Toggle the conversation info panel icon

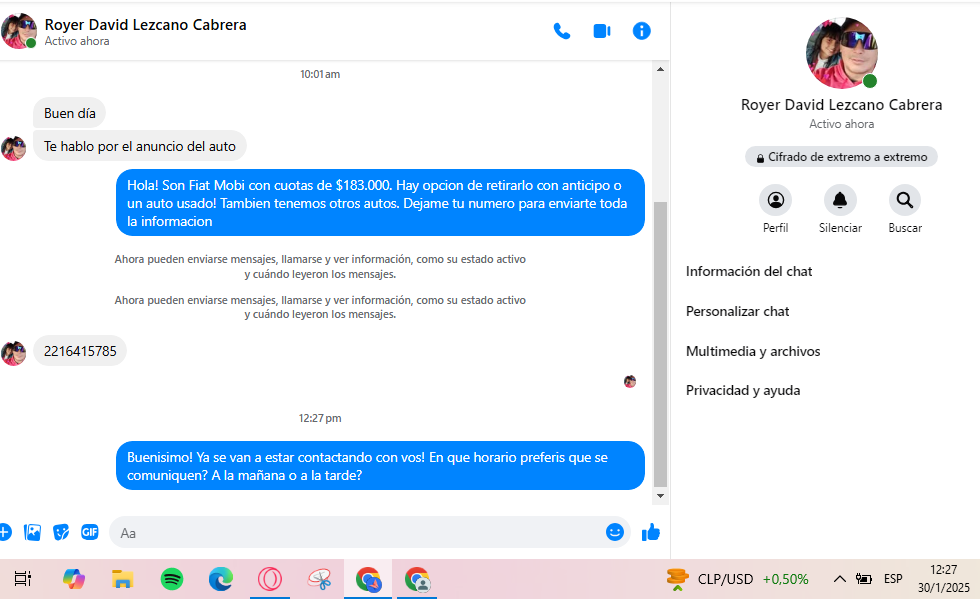pyautogui.click(x=641, y=31)
